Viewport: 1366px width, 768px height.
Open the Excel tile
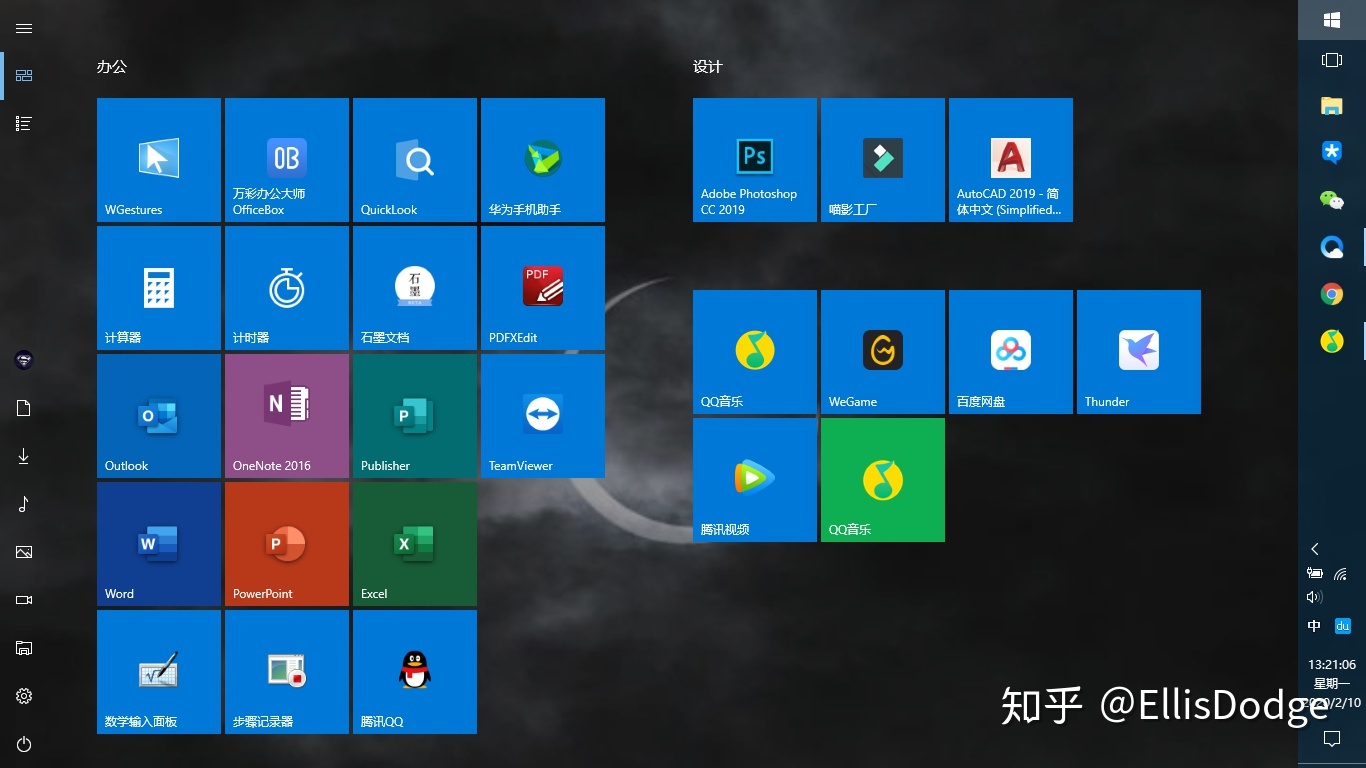click(x=414, y=543)
